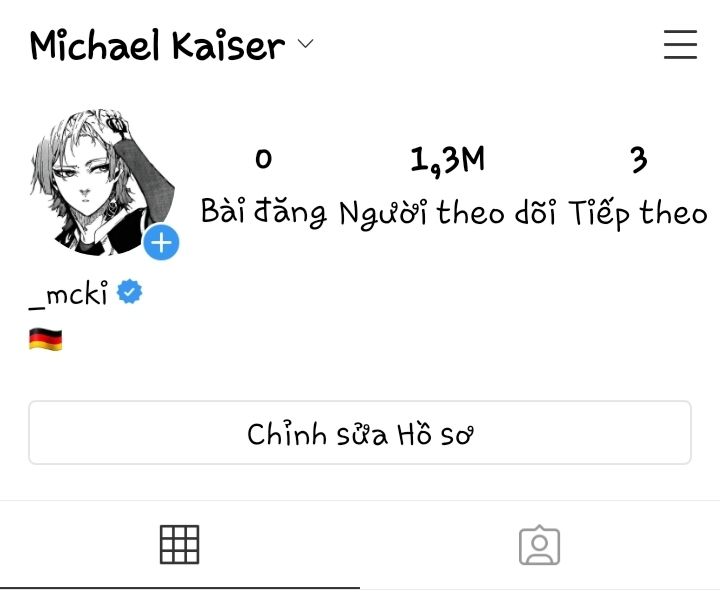Viewport: 720px width, 612px height.
Task: Switch to the posts grid tab
Action: pyautogui.click(x=180, y=545)
